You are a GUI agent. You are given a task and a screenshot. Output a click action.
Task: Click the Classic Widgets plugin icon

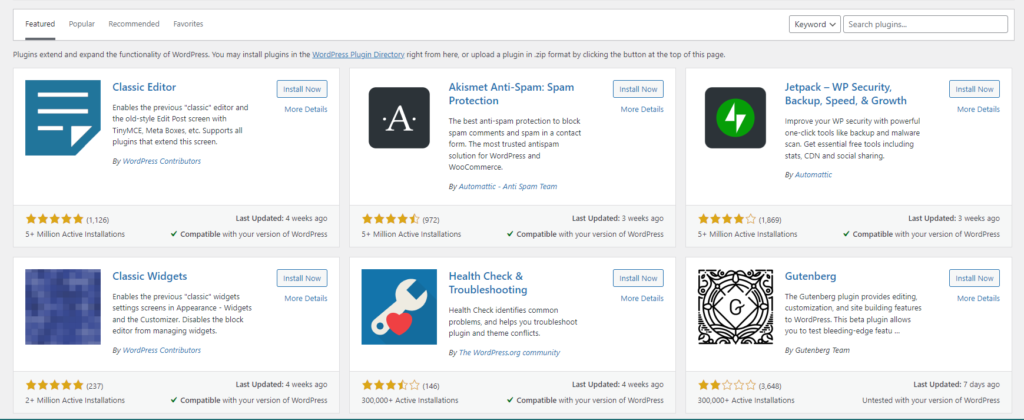tap(63, 307)
